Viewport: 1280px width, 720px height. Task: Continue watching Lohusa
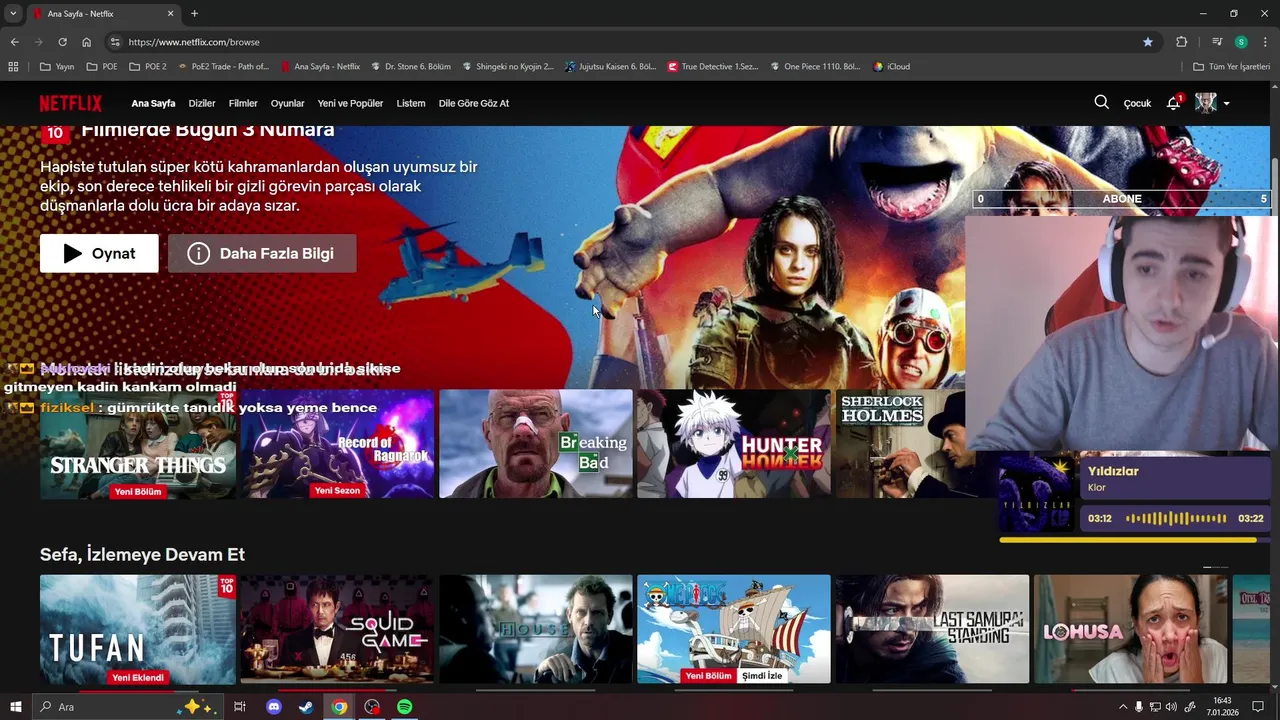pos(1131,629)
